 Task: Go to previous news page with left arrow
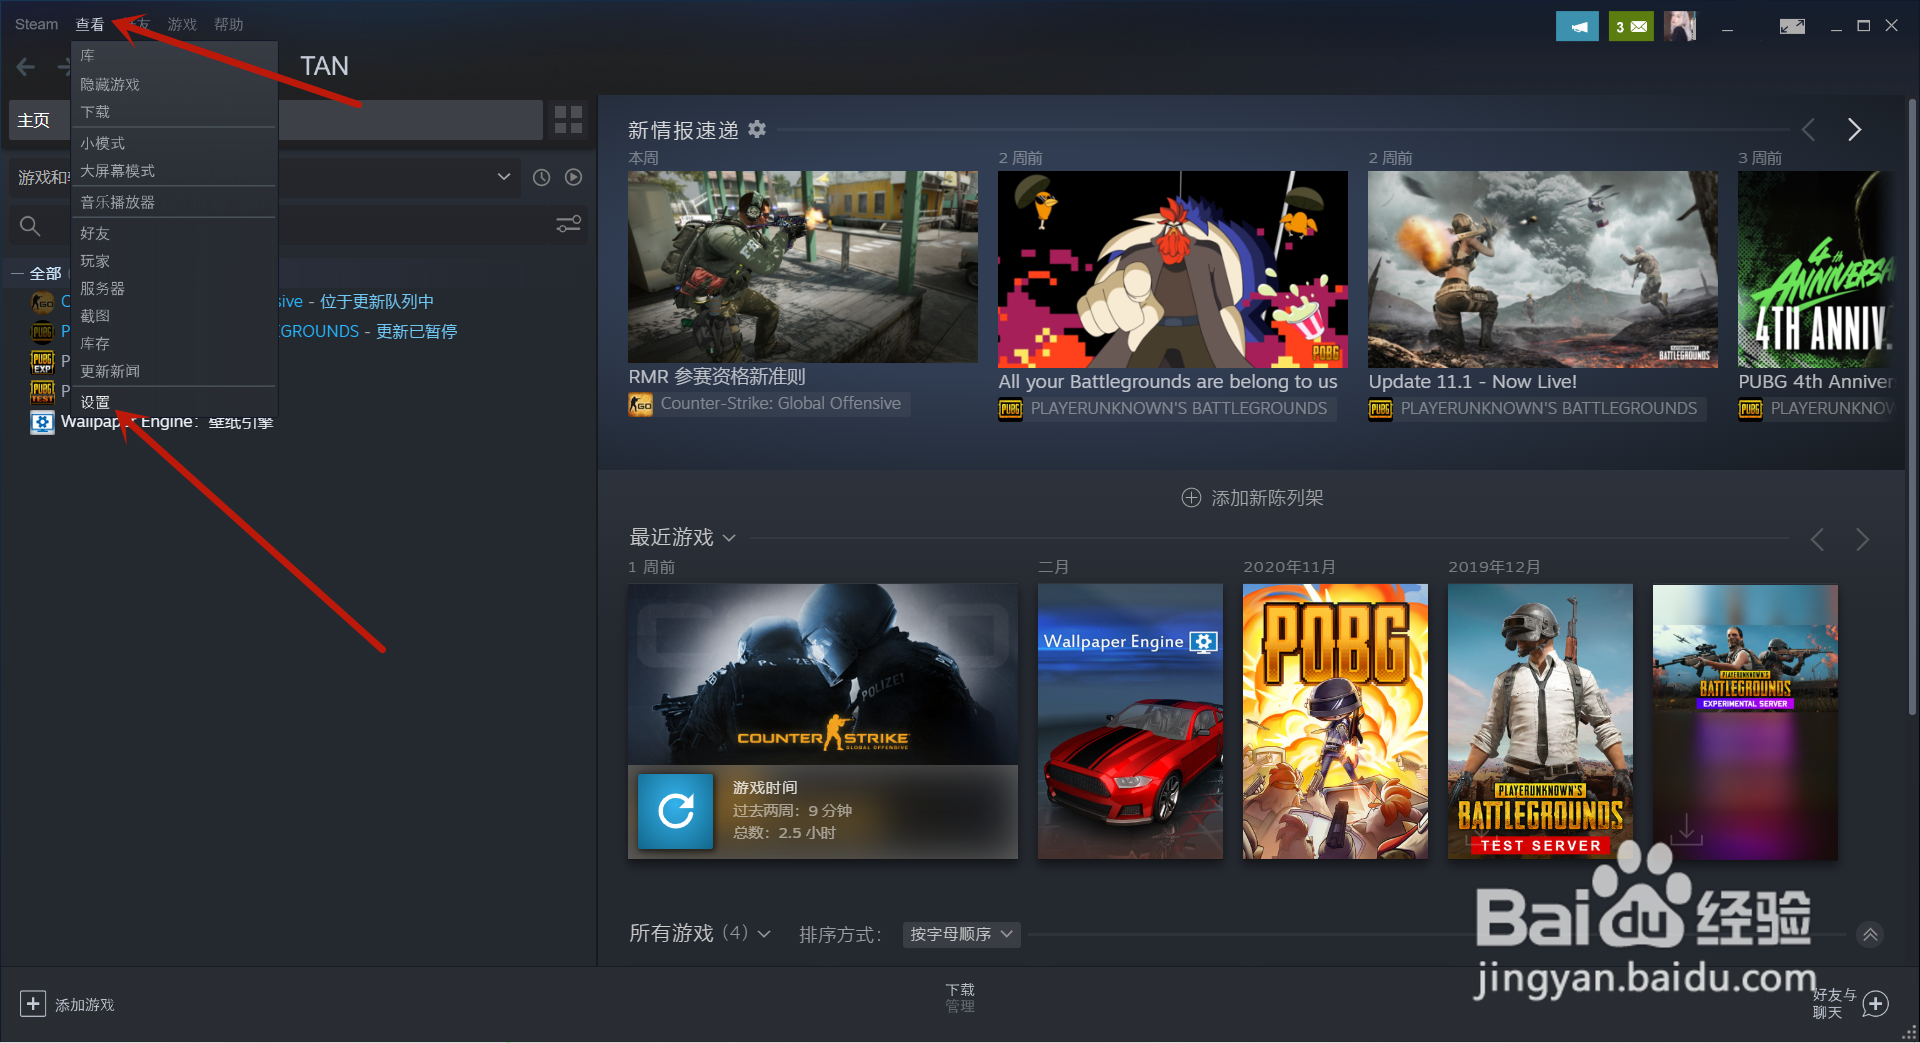1808,130
